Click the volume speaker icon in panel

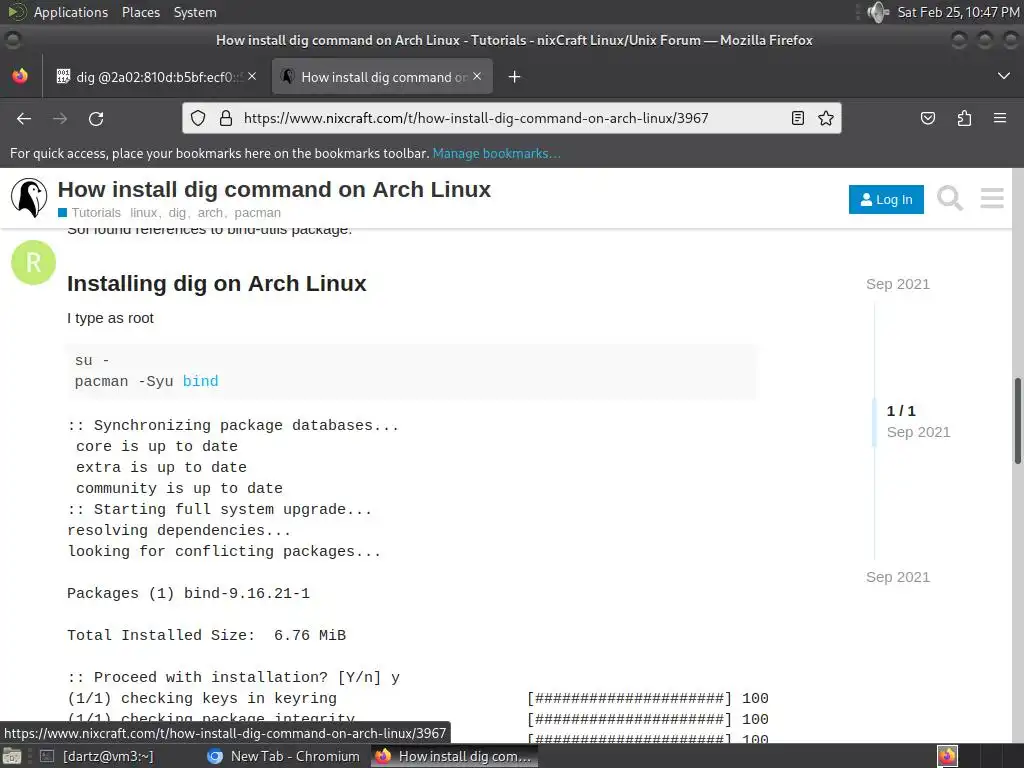pyautogui.click(x=878, y=12)
